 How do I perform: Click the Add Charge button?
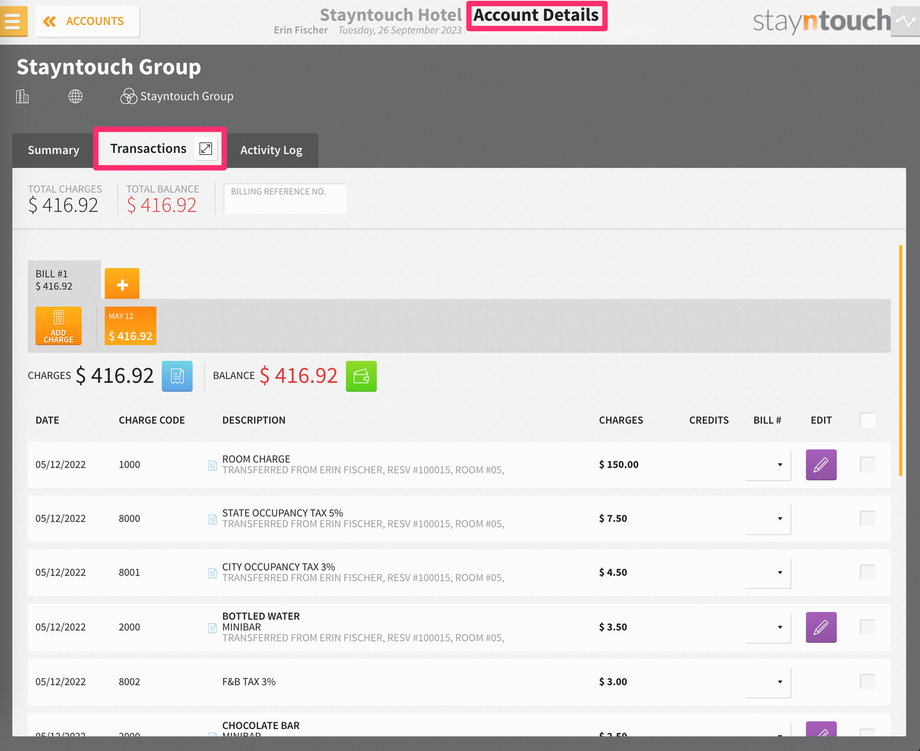click(x=59, y=326)
